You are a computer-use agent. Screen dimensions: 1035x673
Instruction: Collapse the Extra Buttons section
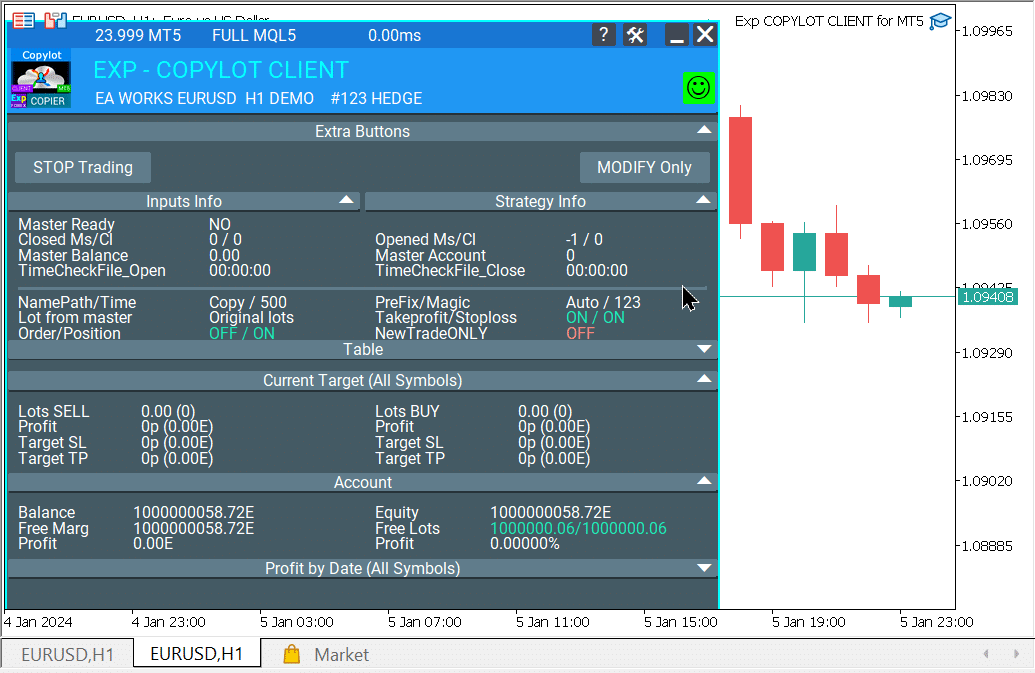pos(704,131)
